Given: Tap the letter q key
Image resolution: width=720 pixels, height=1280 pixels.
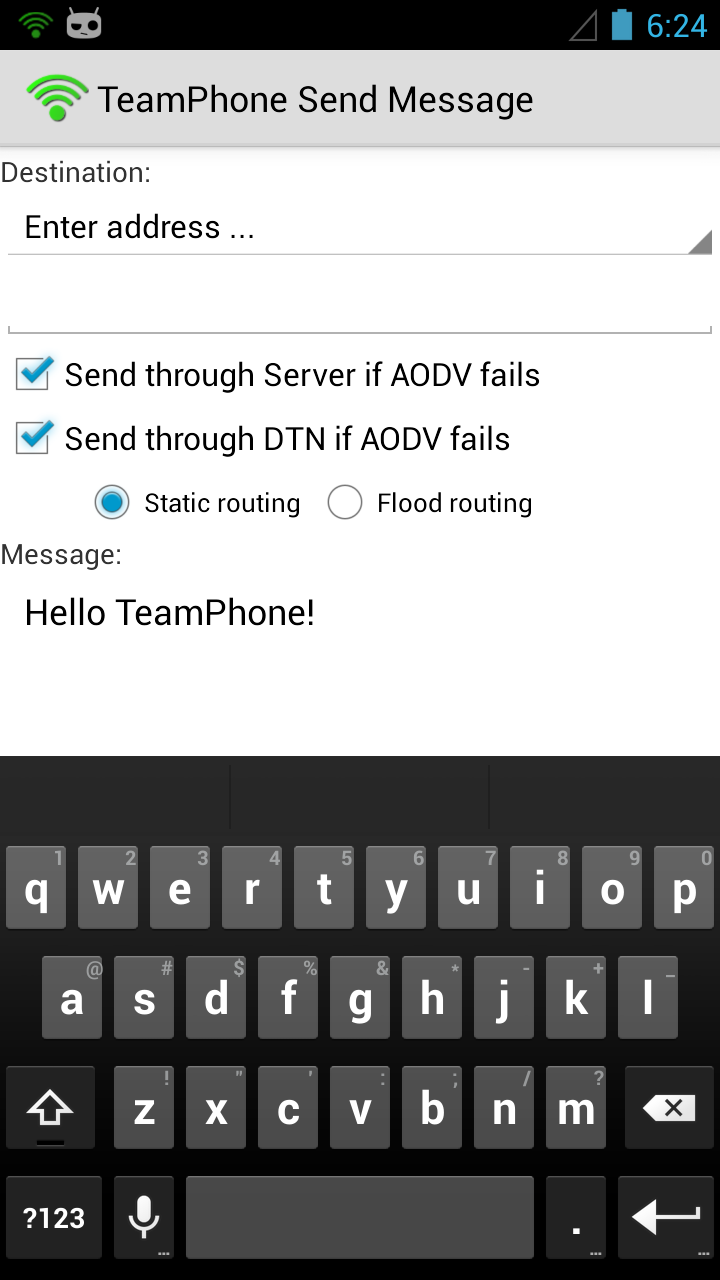Looking at the screenshot, I should pos(36,887).
